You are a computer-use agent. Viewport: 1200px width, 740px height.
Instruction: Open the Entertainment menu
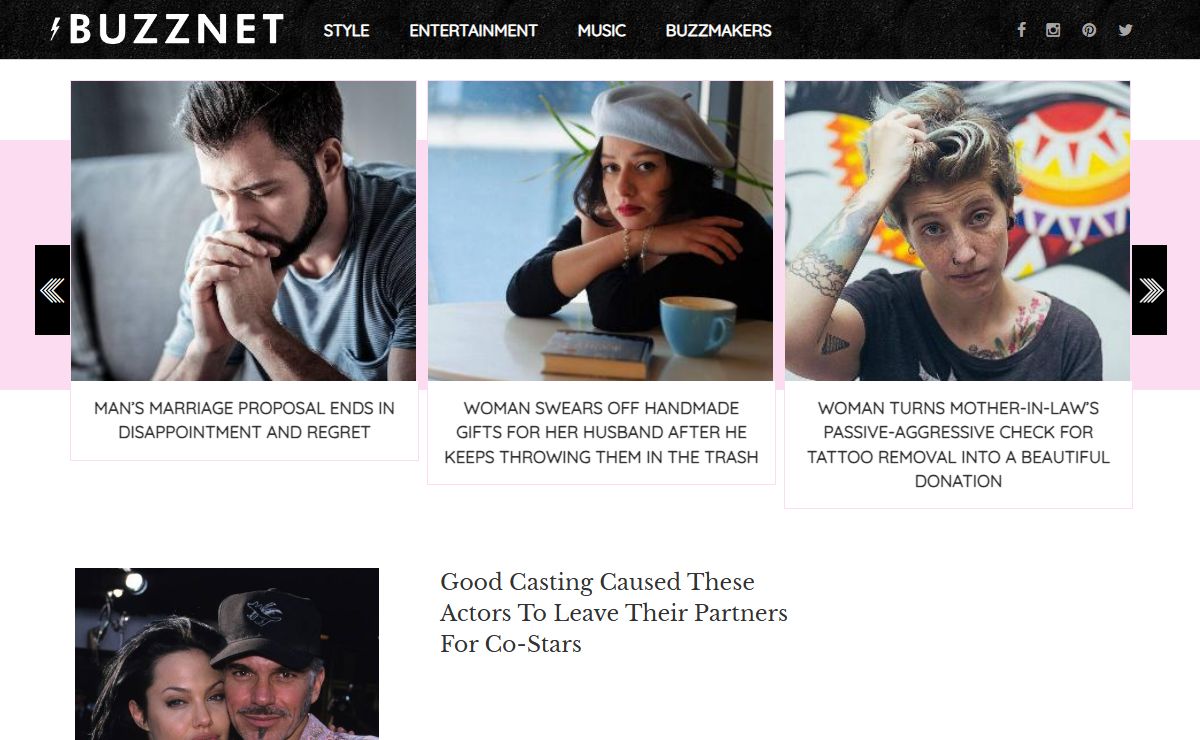coord(473,30)
